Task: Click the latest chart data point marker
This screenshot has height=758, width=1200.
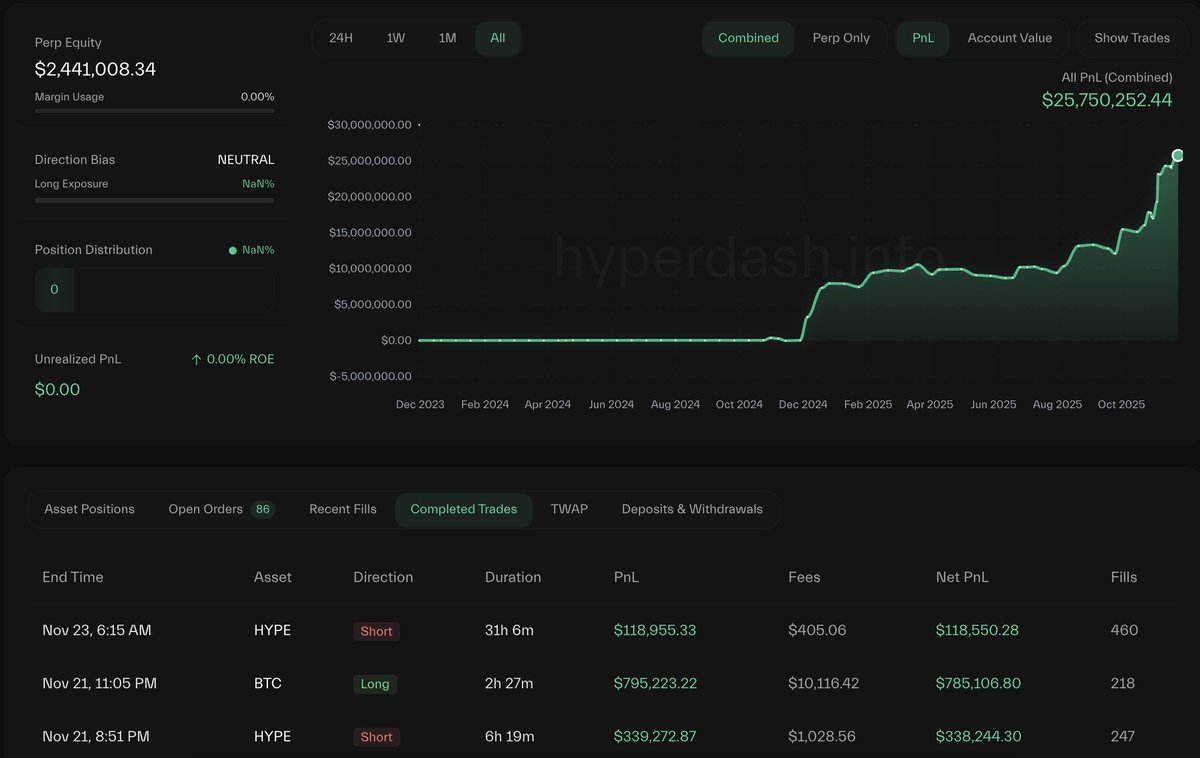Action: click(1178, 155)
